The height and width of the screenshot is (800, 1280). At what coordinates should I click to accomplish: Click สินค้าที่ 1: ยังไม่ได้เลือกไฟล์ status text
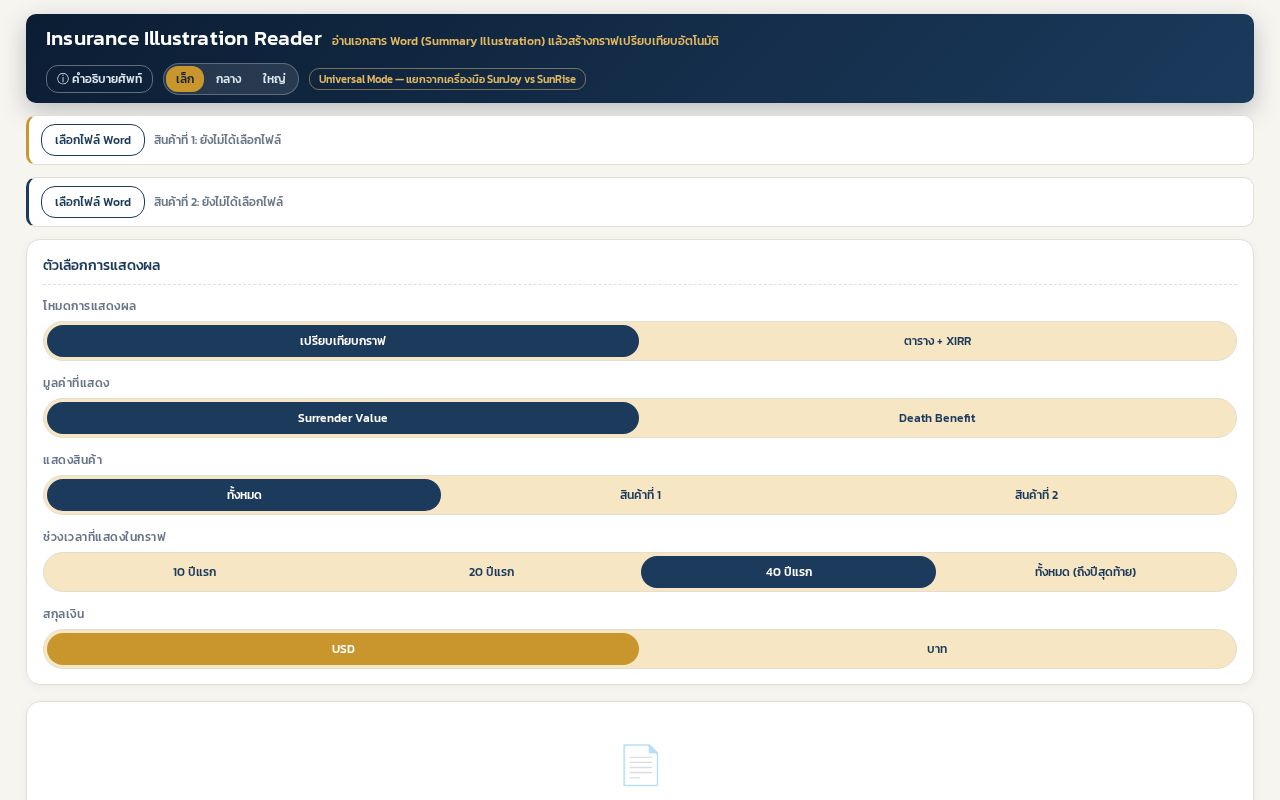coord(217,140)
